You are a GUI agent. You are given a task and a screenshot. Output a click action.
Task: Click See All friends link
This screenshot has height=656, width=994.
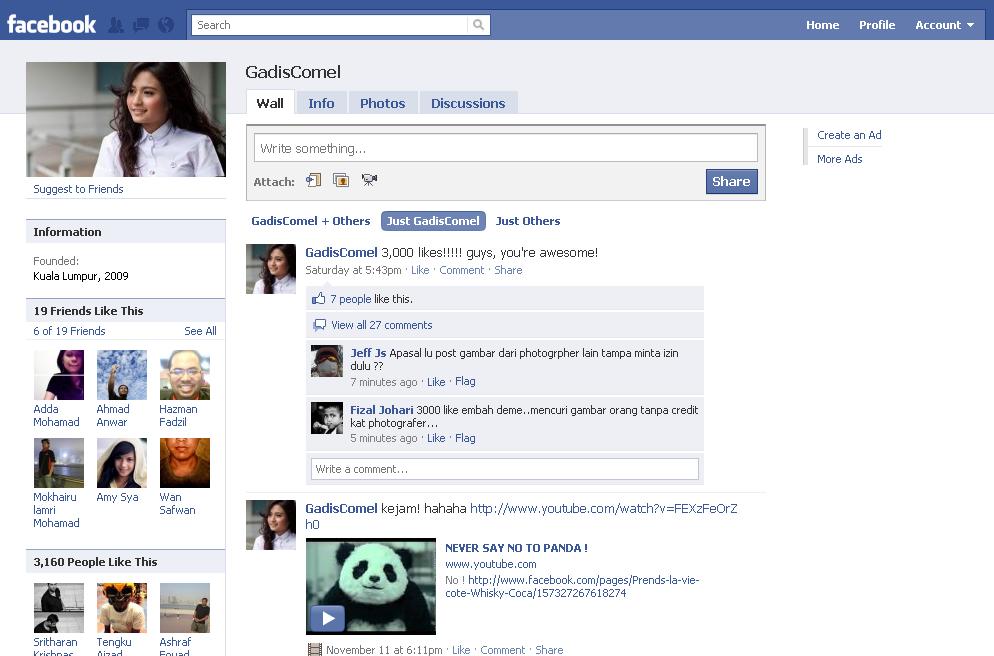coord(200,331)
